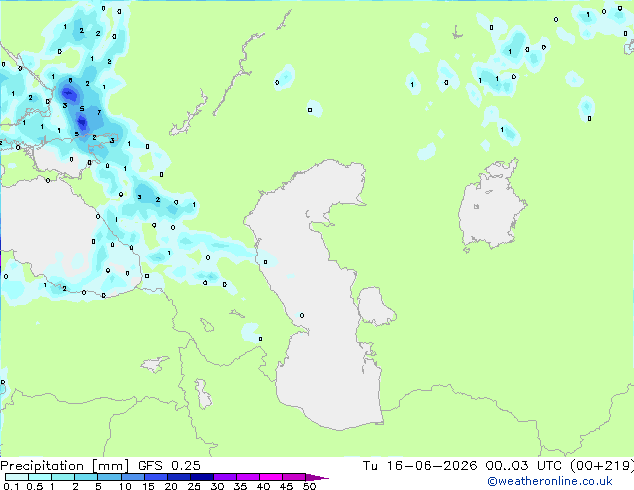Screen dimensions: 634x490
Task: Click the over-50 legend arrow tip
Action: [x=317, y=477]
